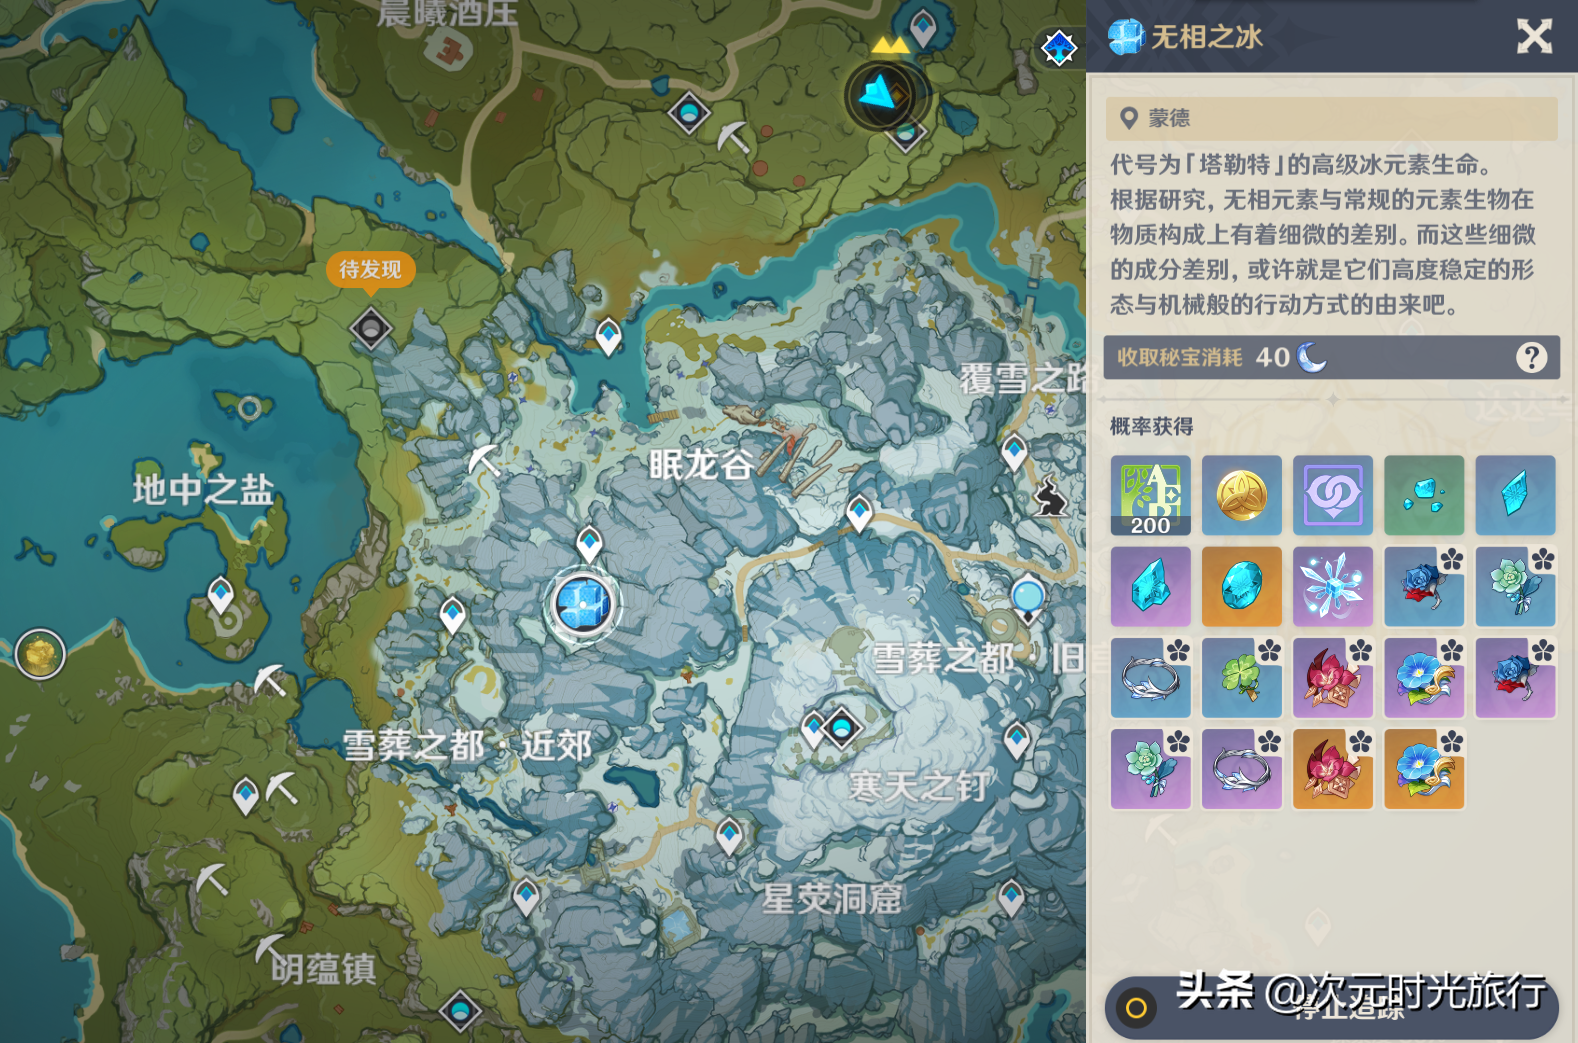The image size is (1578, 1043).
Task: View the silver circlet artifact on purple background
Action: pyautogui.click(x=1241, y=769)
